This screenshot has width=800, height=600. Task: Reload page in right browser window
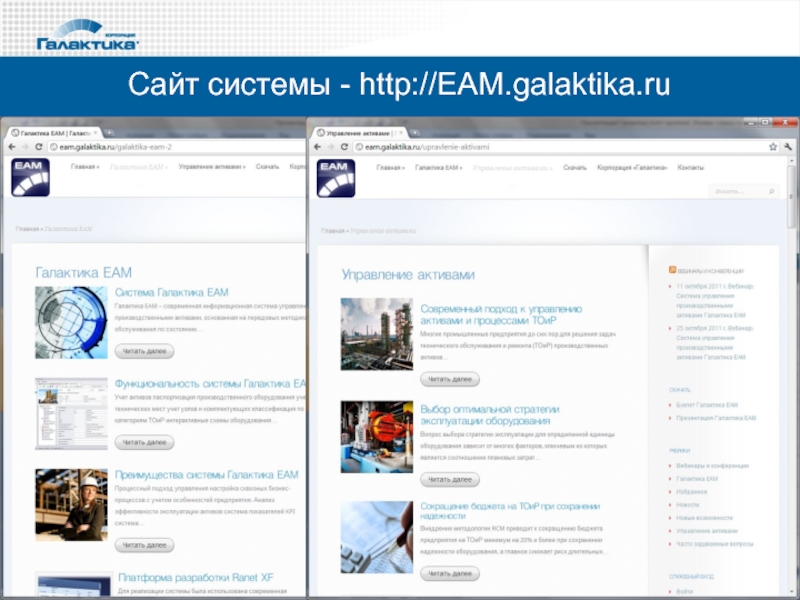point(344,147)
